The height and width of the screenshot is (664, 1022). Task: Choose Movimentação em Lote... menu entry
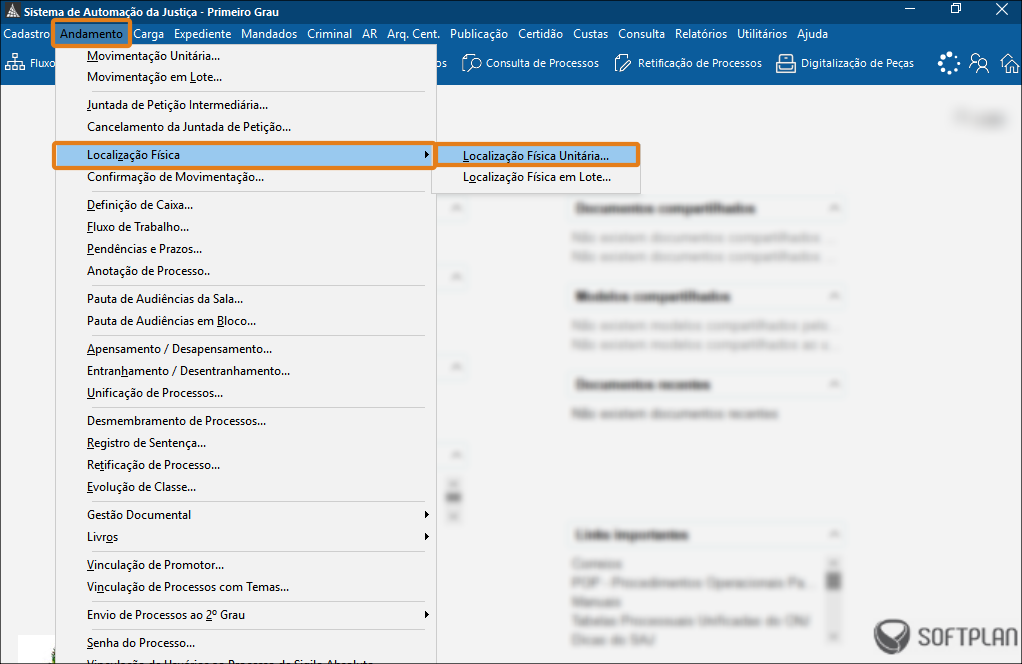pos(244,77)
